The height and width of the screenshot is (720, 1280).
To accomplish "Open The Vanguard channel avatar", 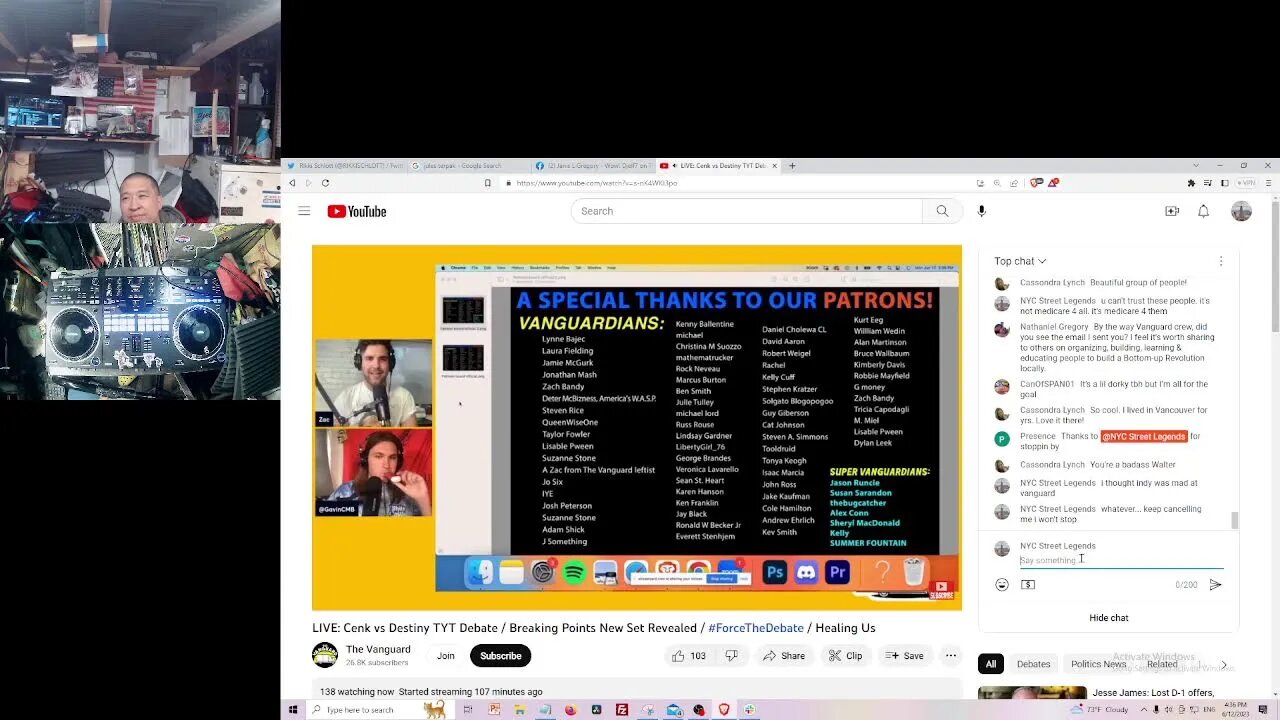I will [325, 655].
